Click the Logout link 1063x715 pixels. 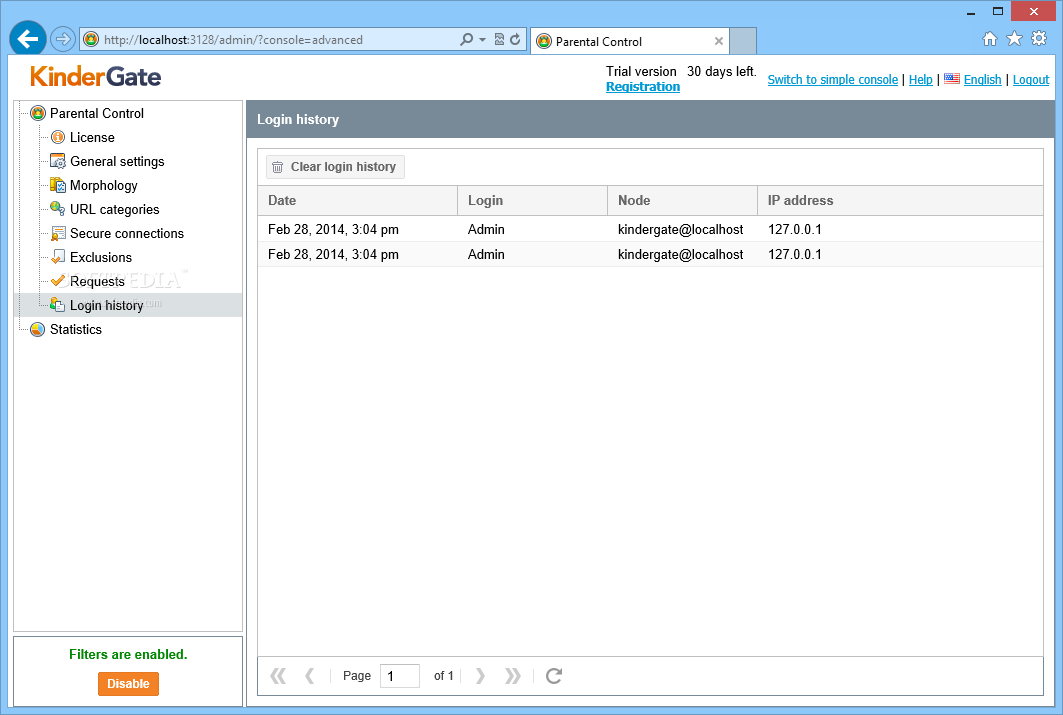click(x=1030, y=80)
